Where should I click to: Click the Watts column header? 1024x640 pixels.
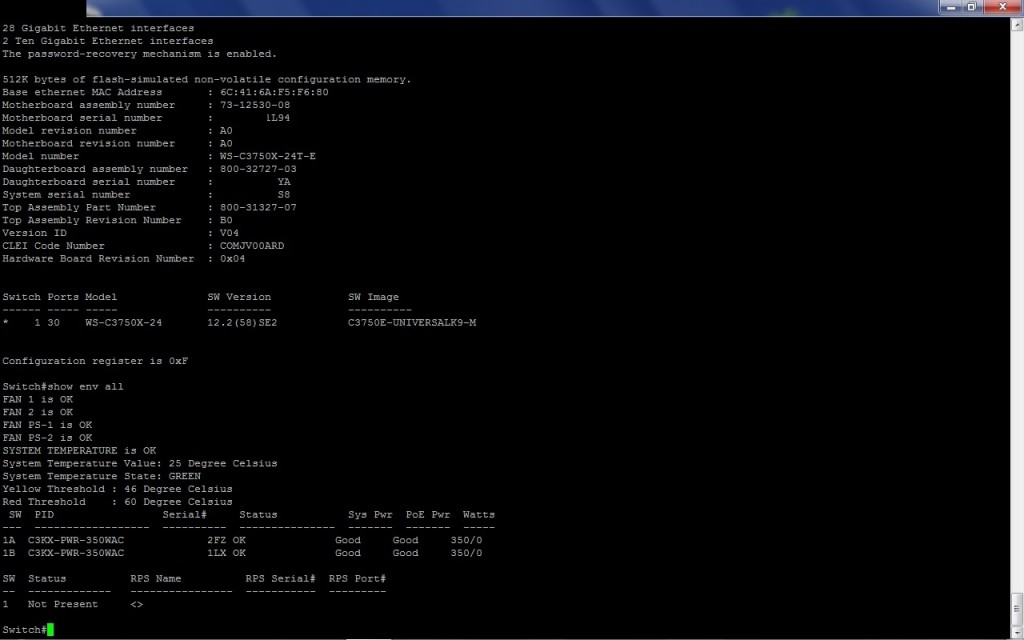click(479, 515)
